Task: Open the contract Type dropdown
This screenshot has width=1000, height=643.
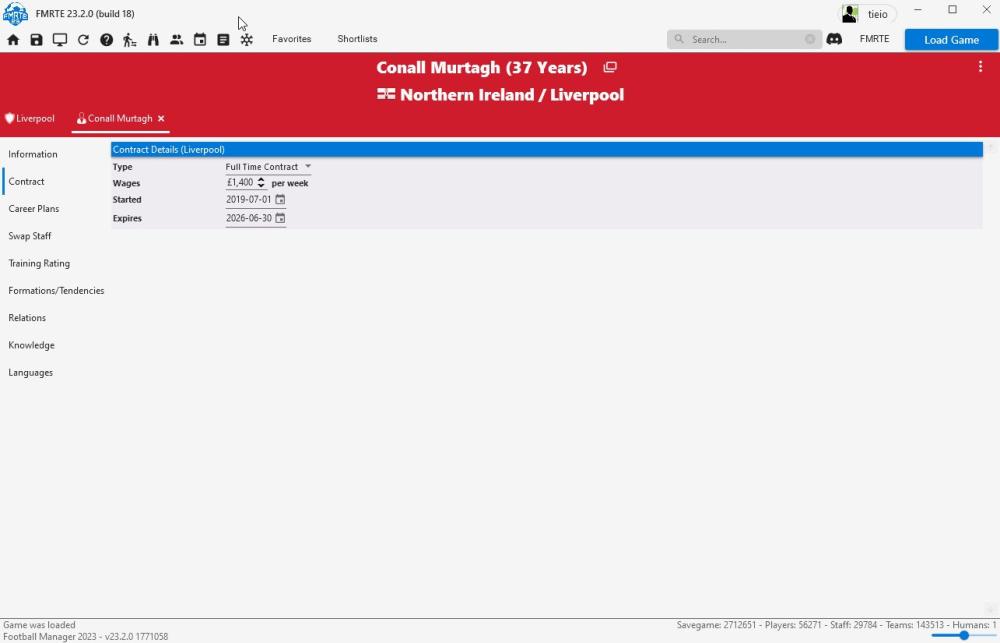Action: pos(268,166)
